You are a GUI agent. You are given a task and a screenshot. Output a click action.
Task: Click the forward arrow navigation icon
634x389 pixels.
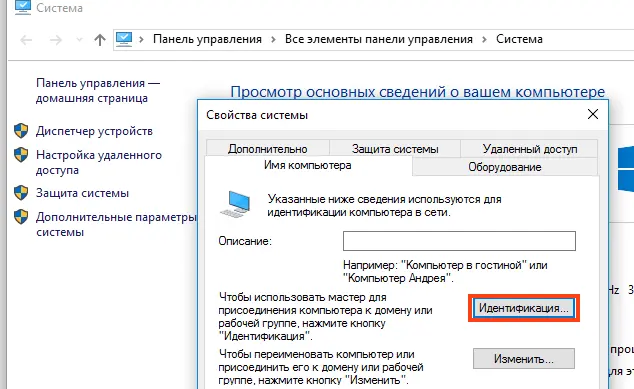56,40
